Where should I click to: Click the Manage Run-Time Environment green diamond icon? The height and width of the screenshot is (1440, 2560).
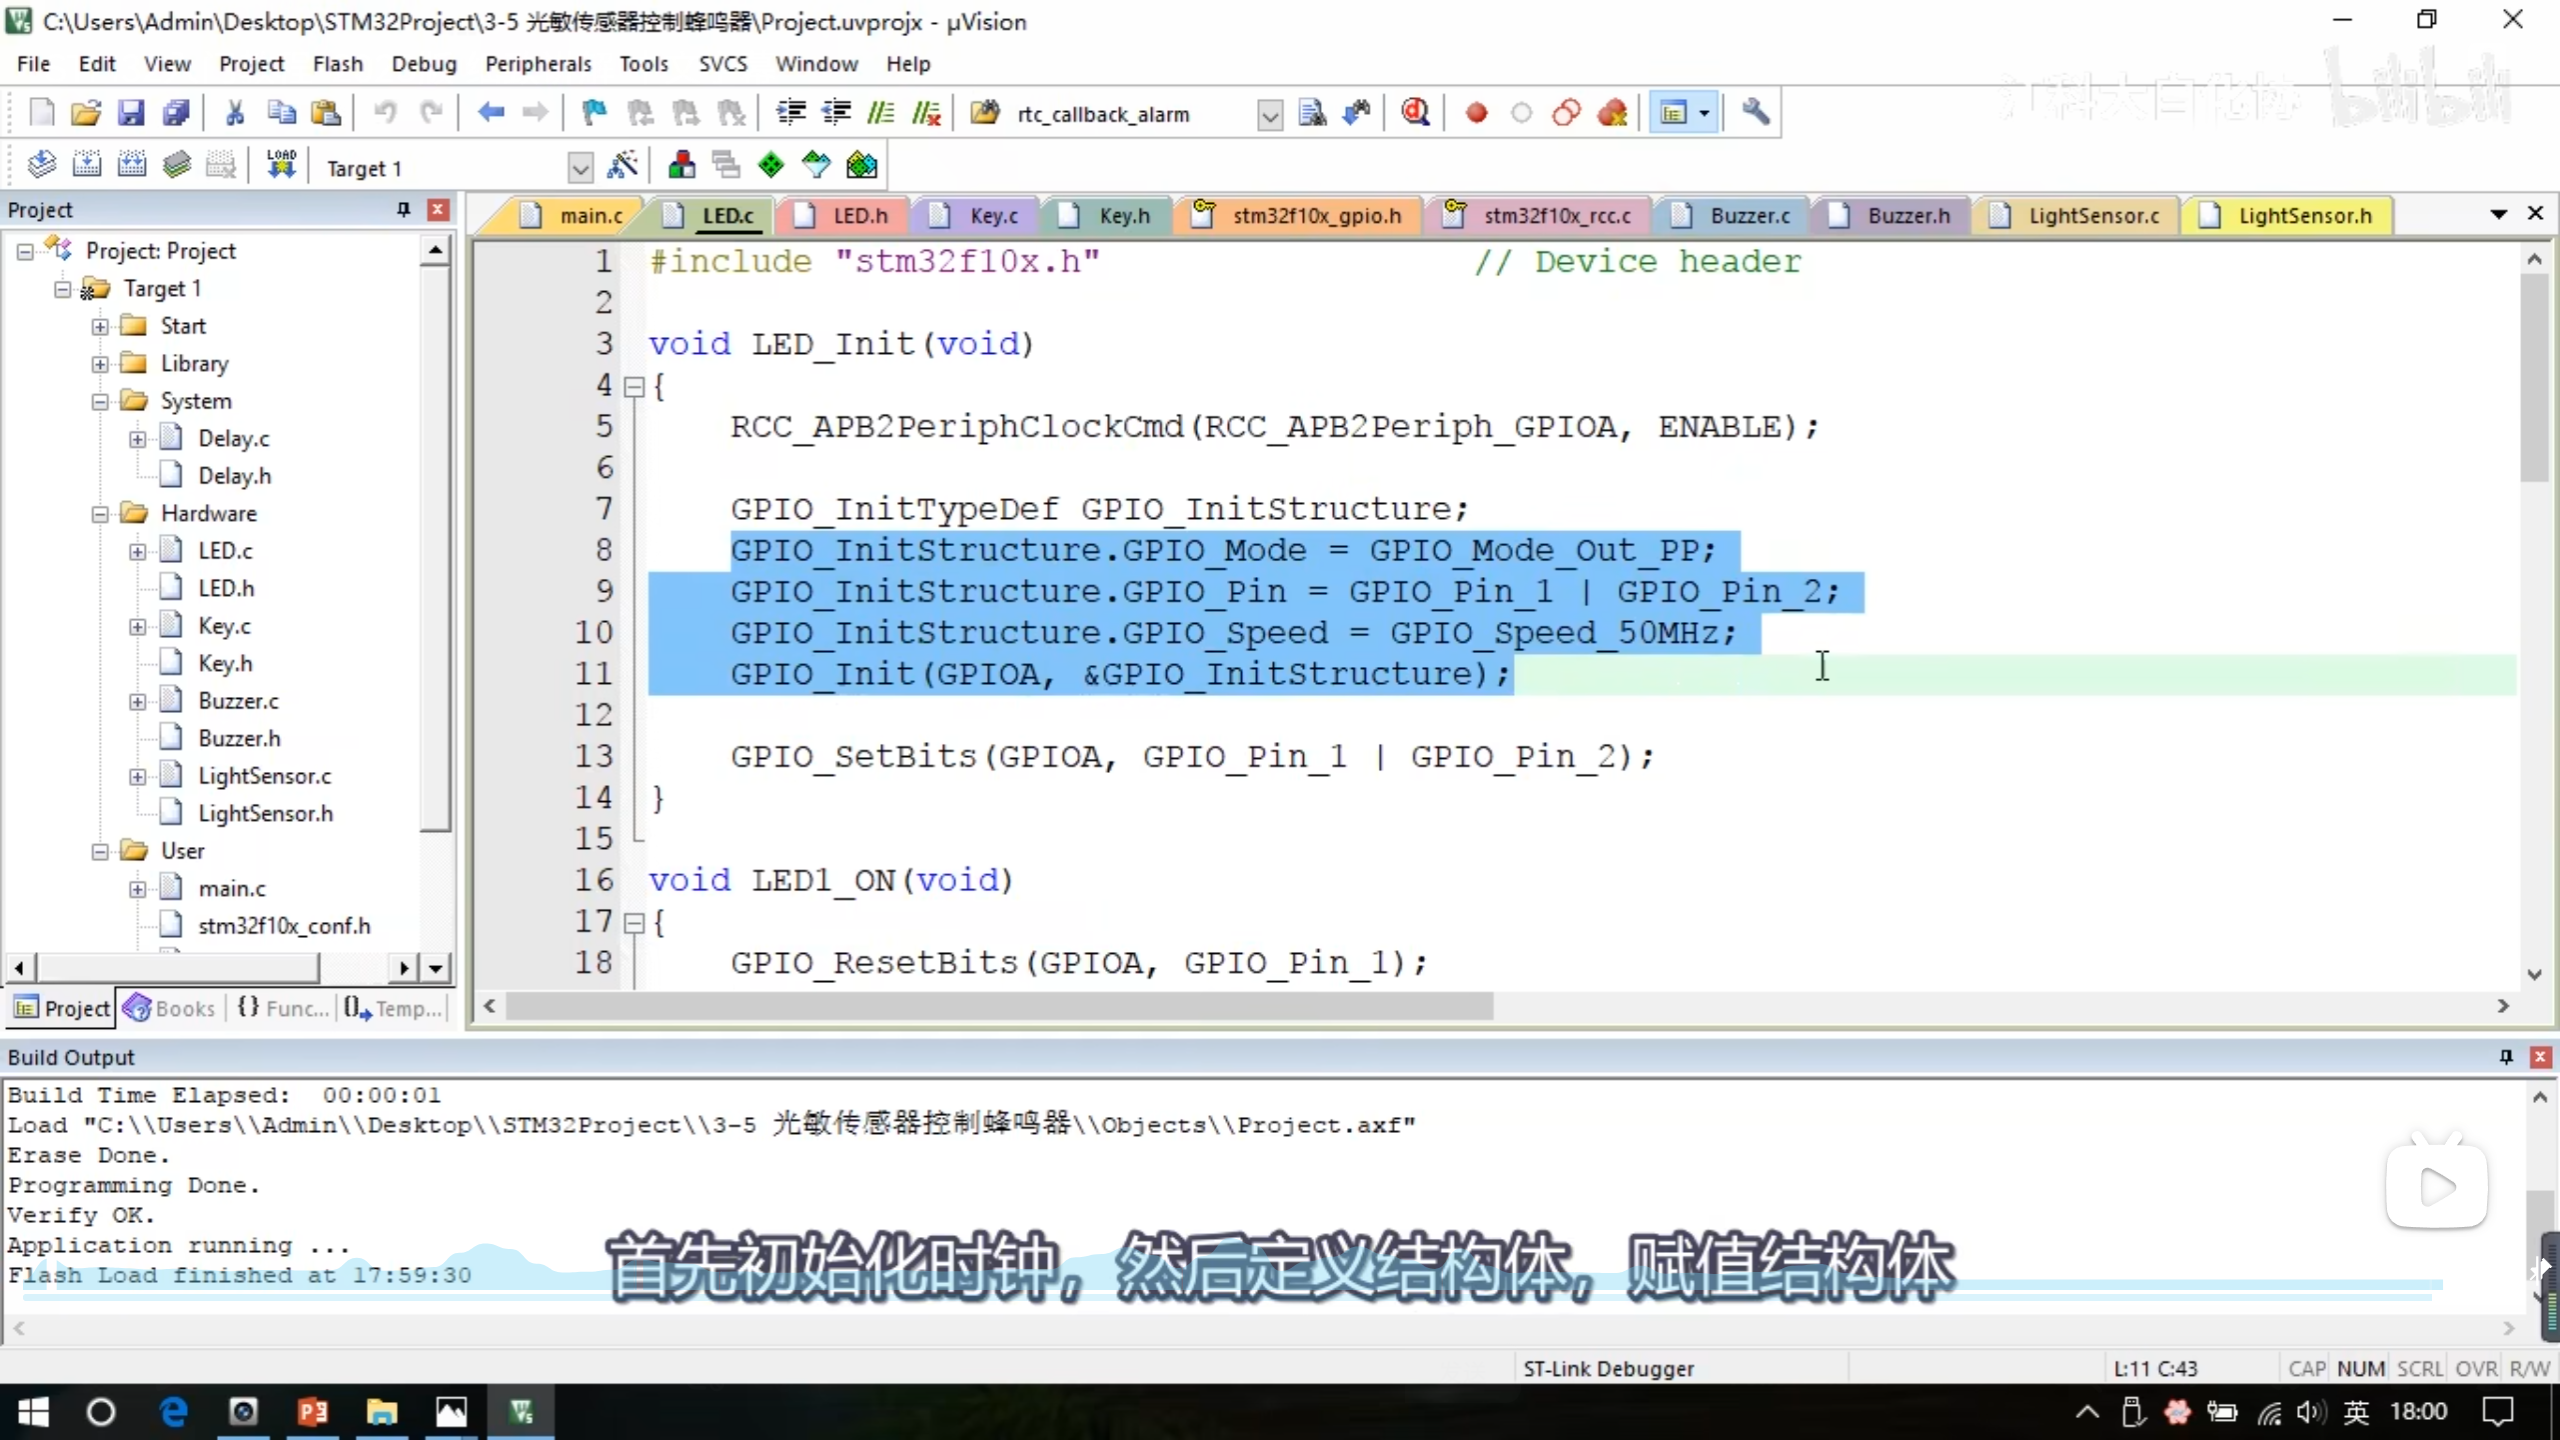coord(771,165)
